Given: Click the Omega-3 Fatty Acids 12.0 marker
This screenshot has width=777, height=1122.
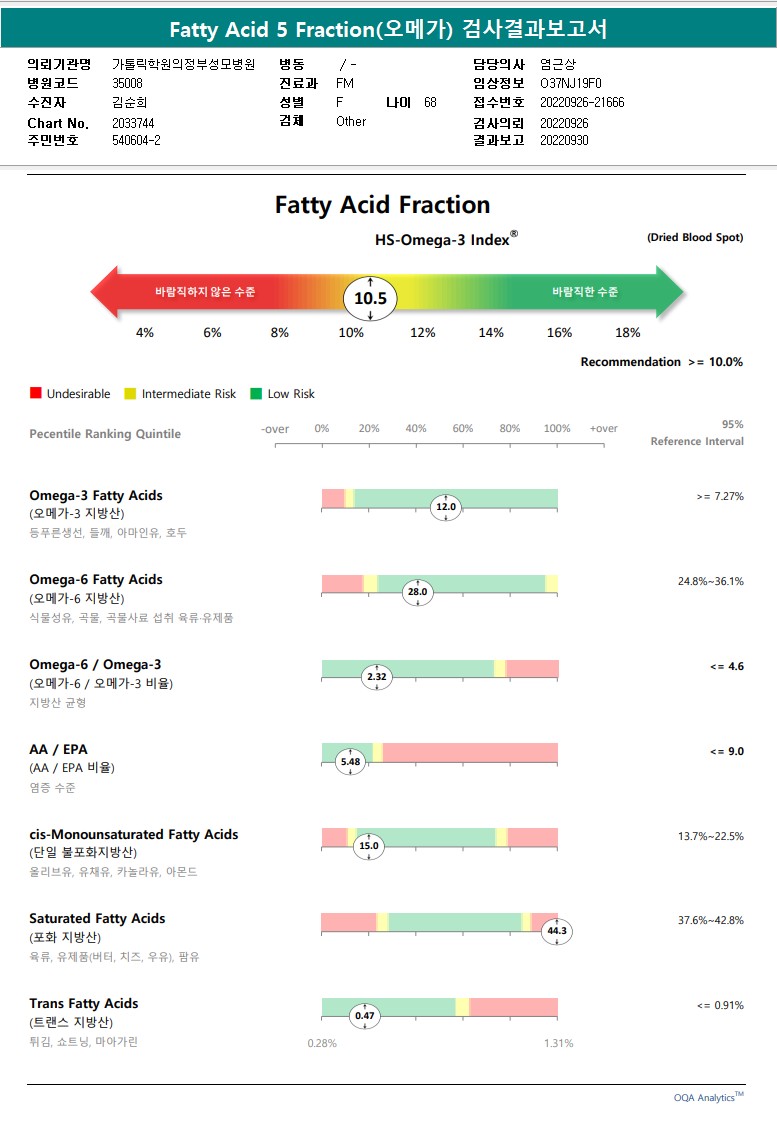Looking at the screenshot, I should [x=445, y=507].
